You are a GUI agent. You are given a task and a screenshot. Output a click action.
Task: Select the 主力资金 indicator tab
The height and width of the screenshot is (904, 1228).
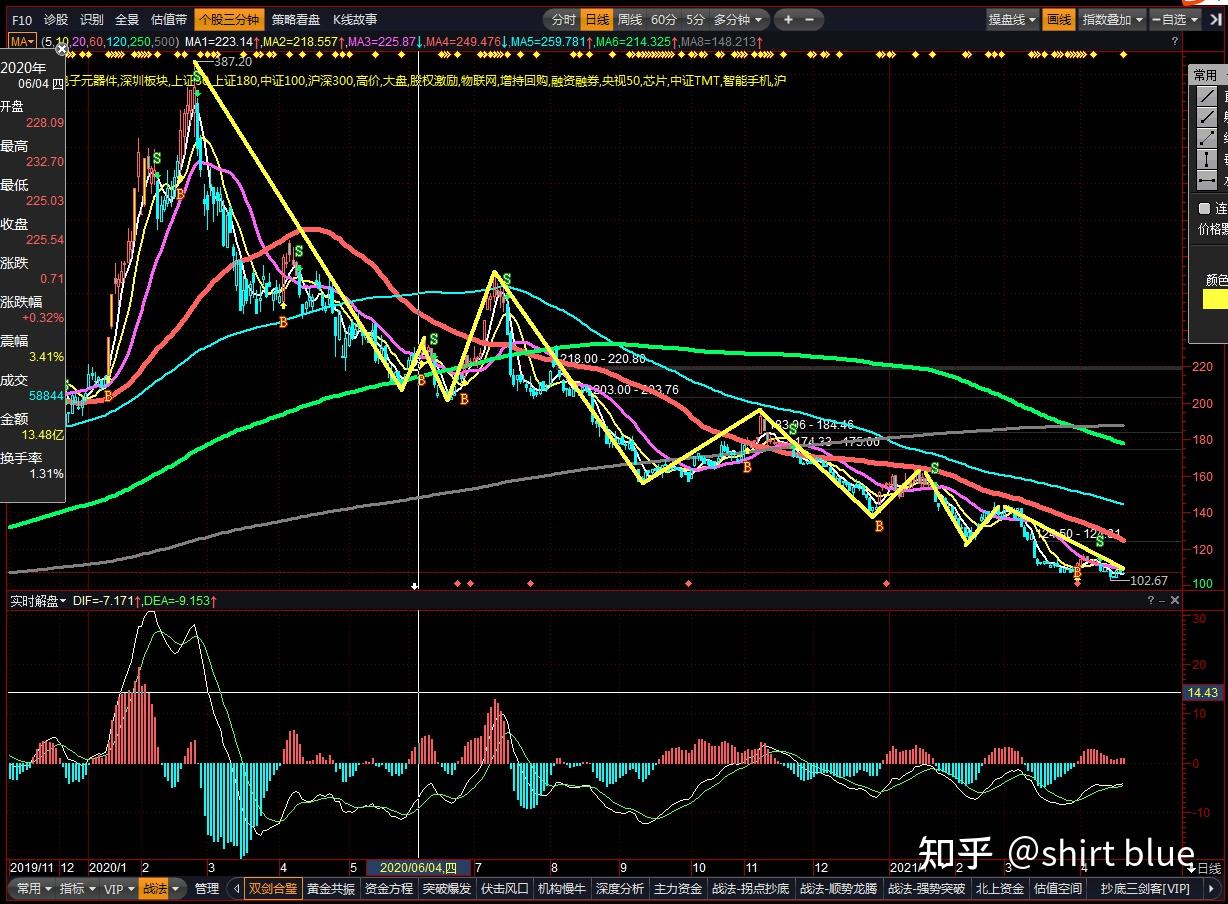678,888
